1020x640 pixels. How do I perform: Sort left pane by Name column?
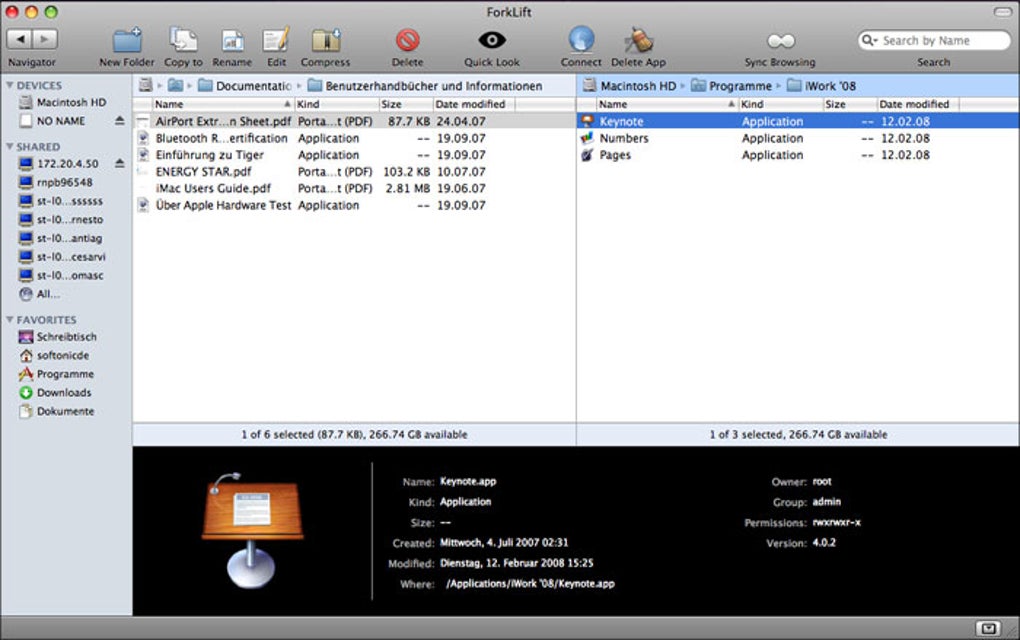[x=222, y=104]
